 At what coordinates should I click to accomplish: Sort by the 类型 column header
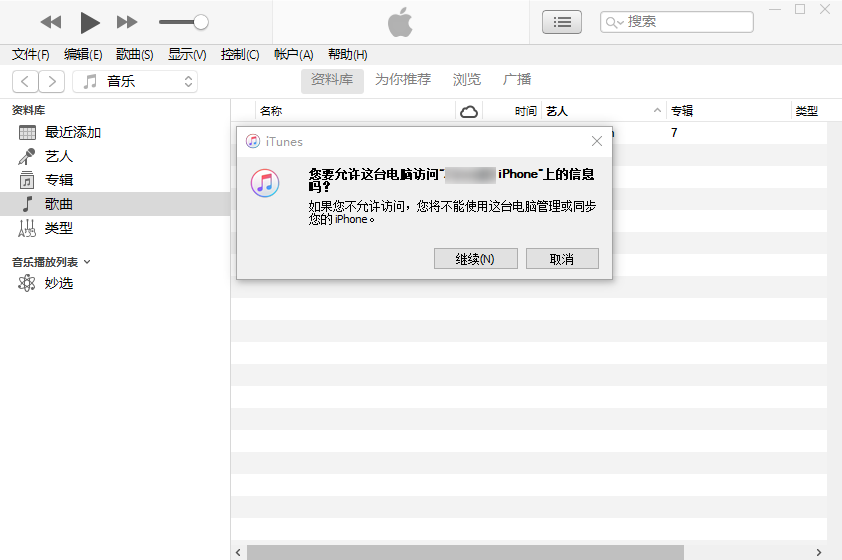[809, 111]
